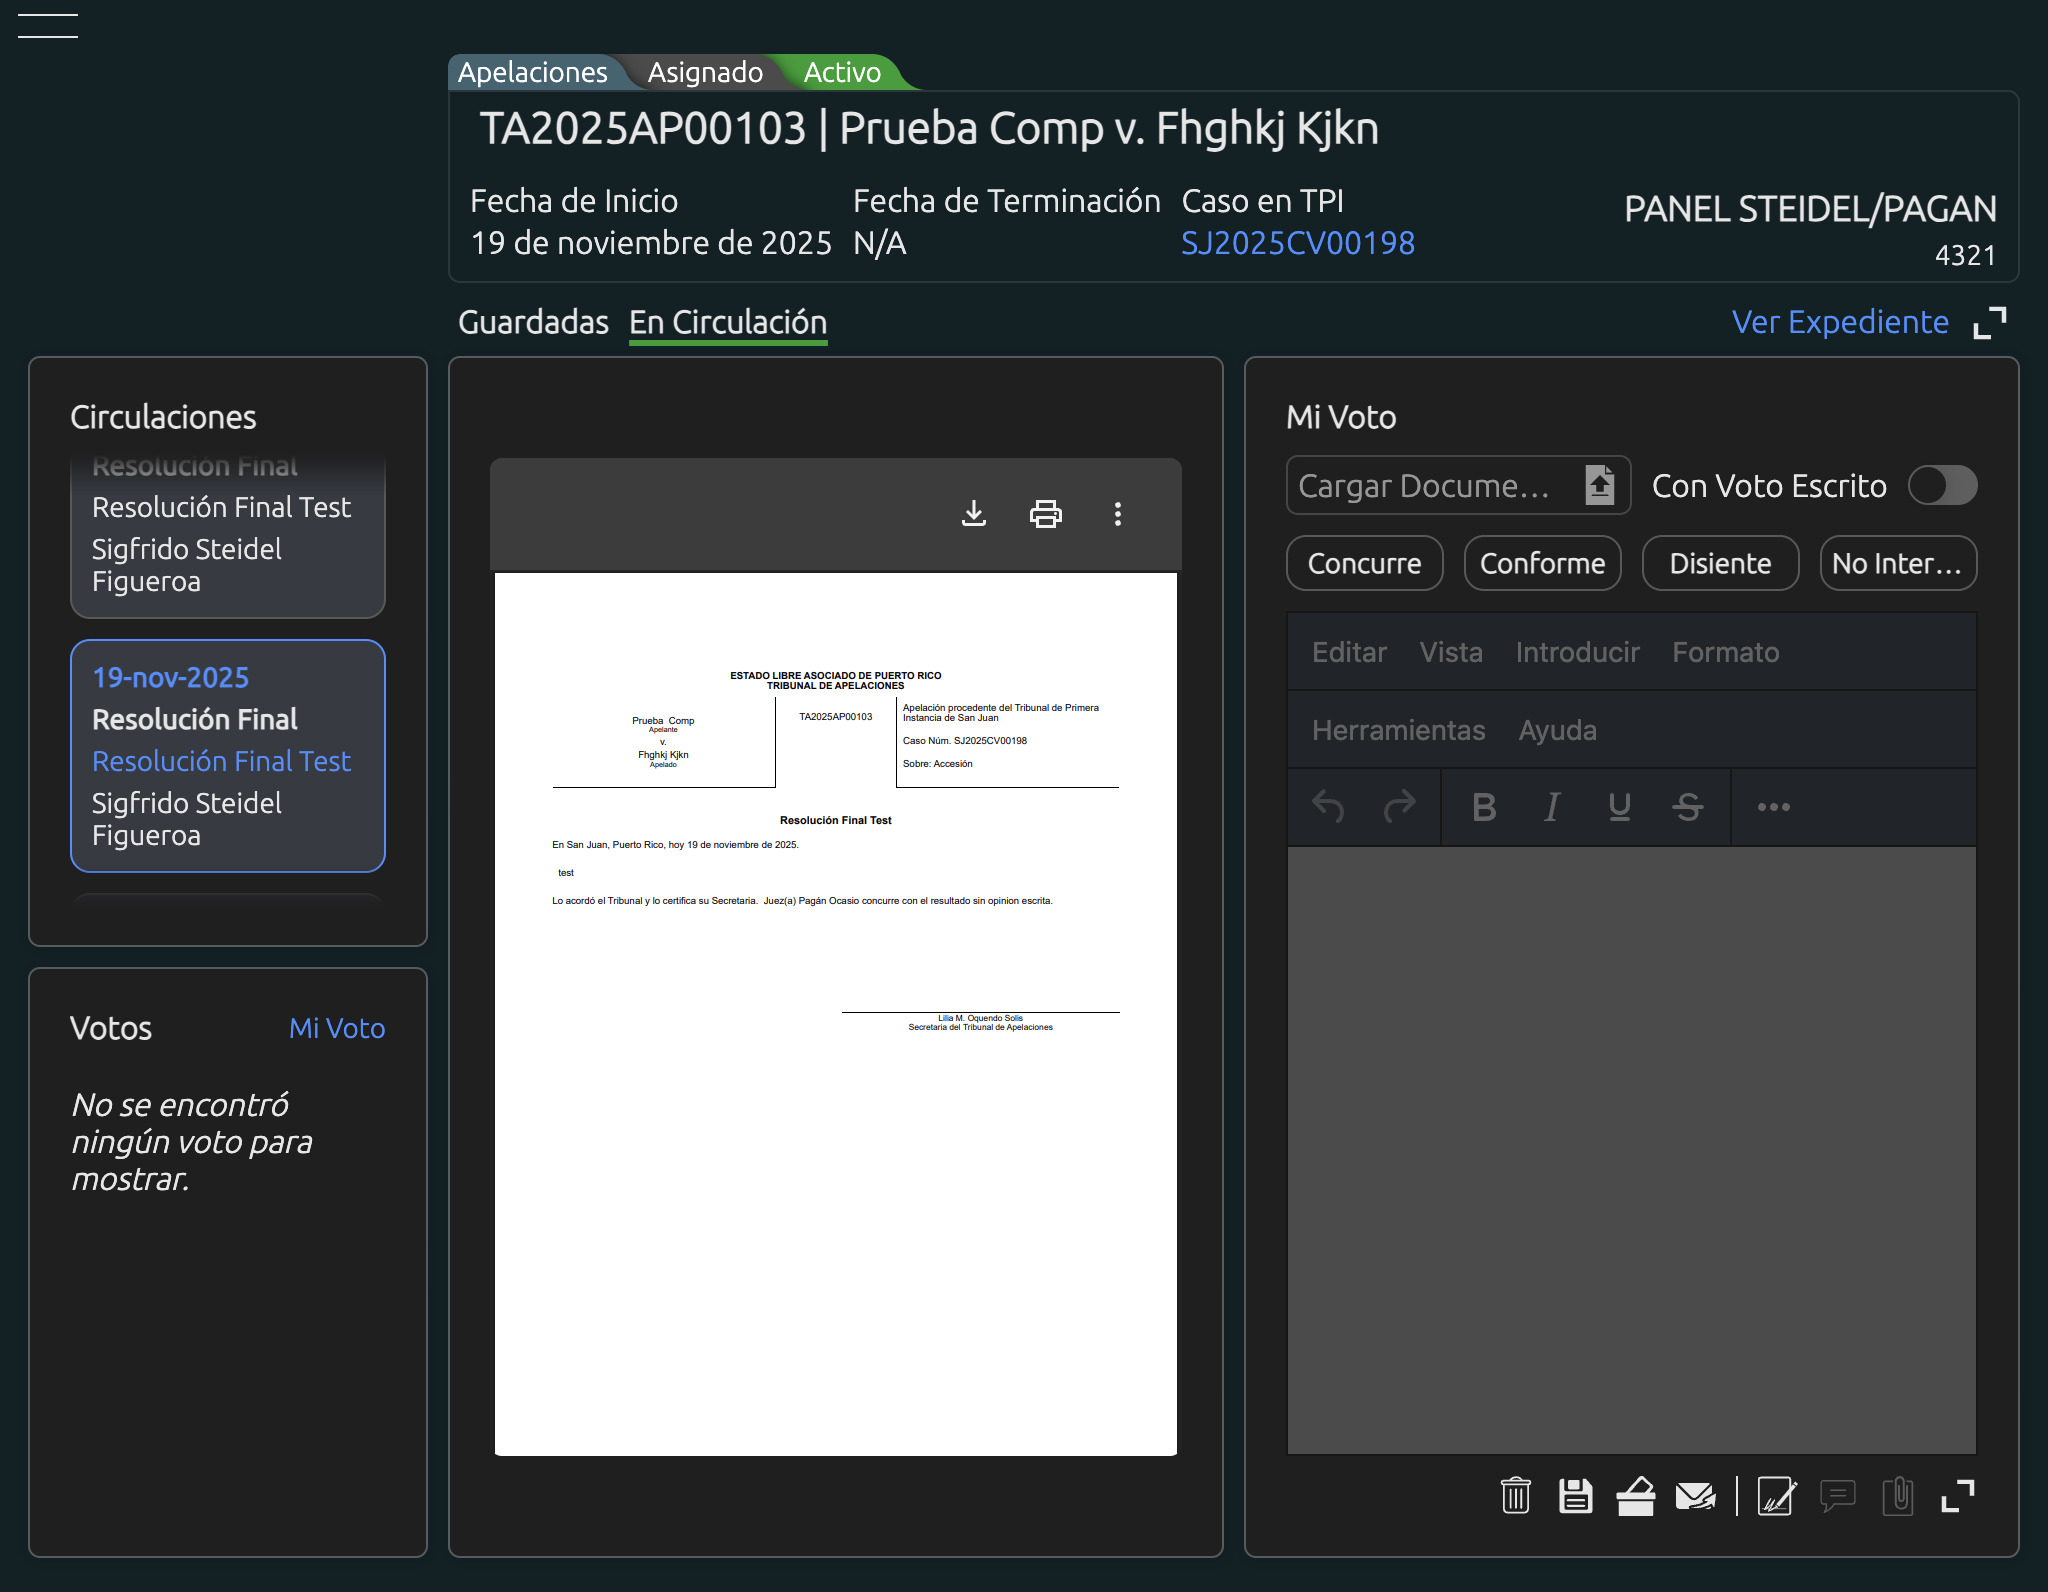Toggle bold formatting in editor
This screenshot has height=1592, width=2048.
pos(1484,807)
